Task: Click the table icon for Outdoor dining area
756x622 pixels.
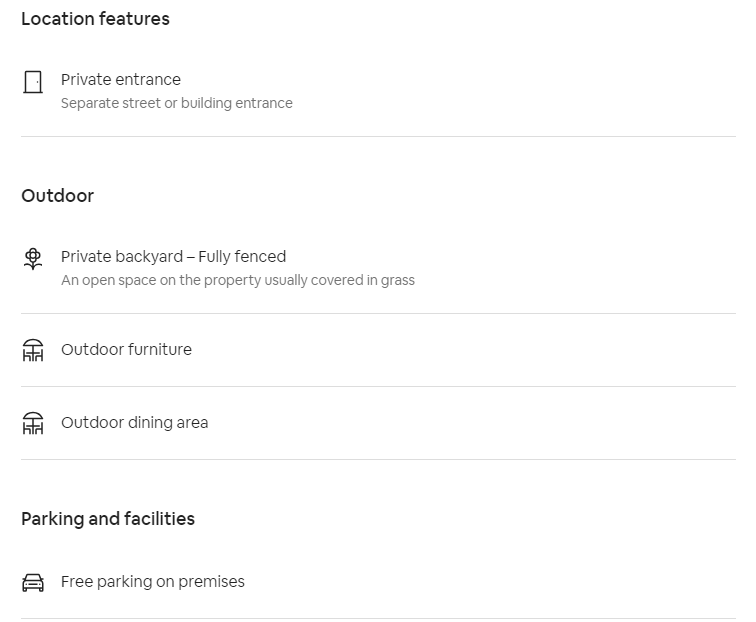Action: [x=33, y=423]
